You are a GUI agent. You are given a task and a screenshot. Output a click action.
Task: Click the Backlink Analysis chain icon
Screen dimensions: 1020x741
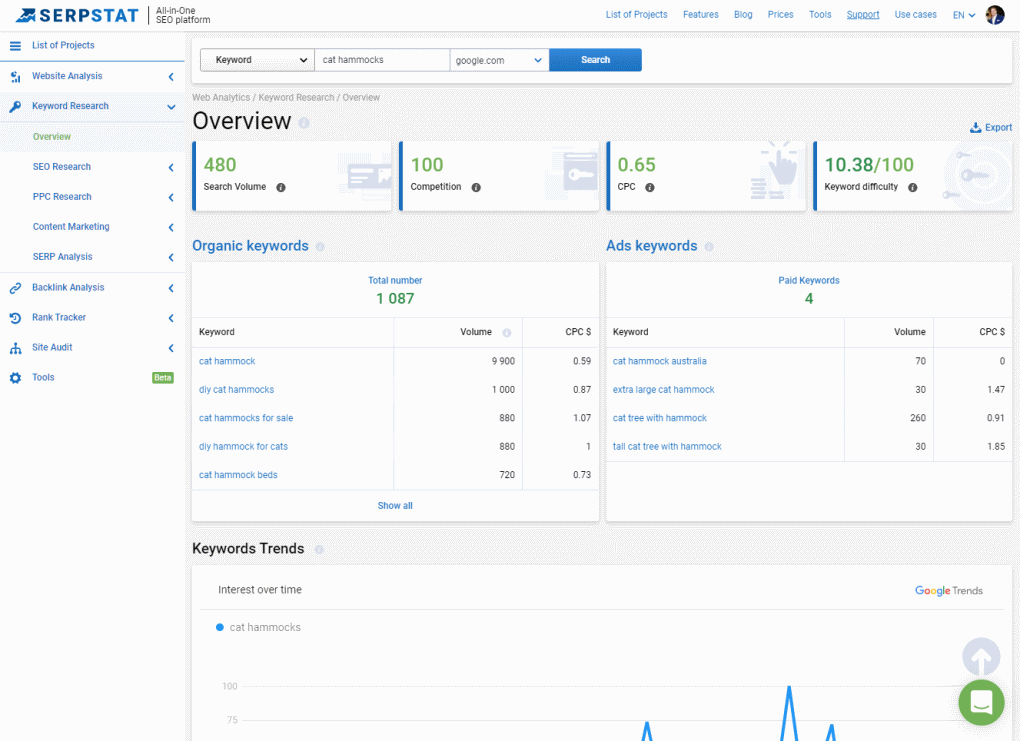coord(15,288)
